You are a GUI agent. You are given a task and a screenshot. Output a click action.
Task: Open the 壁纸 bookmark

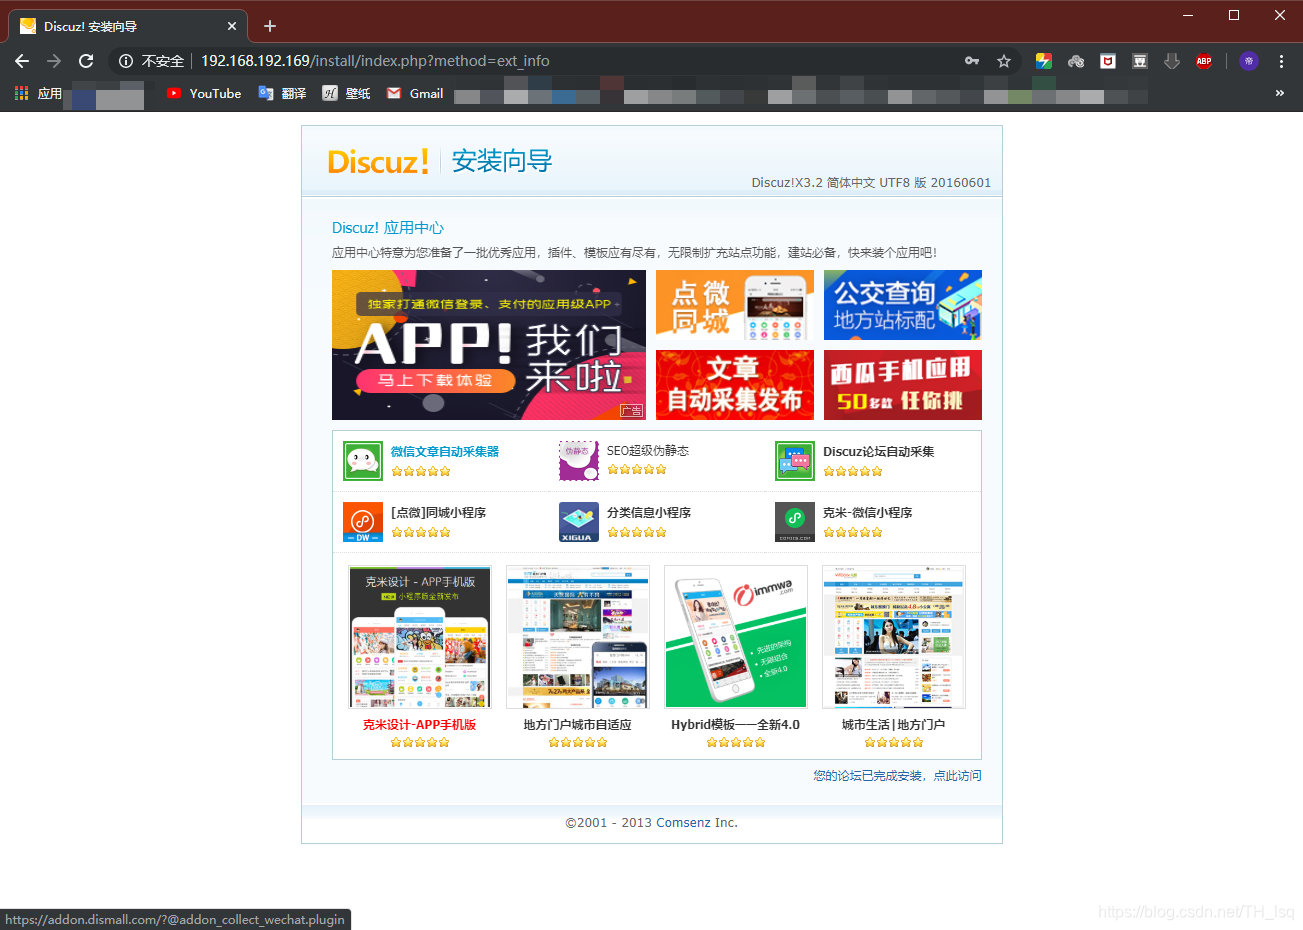pyautogui.click(x=346, y=93)
